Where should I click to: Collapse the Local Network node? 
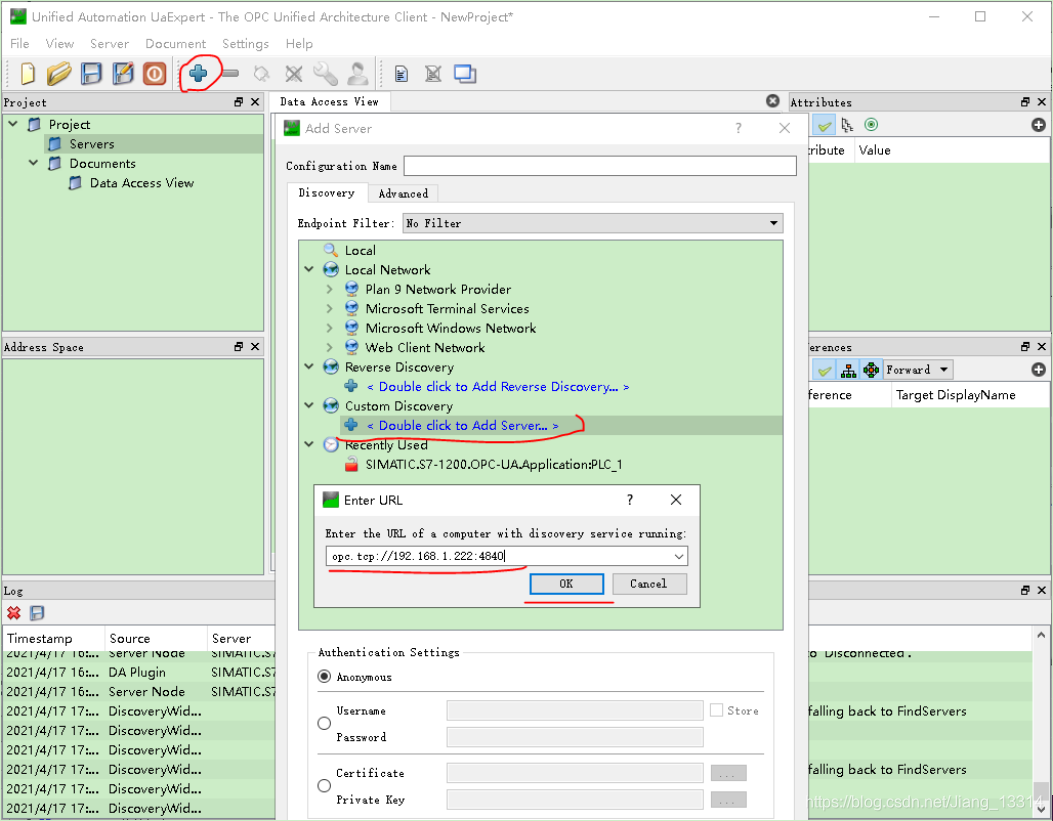click(x=309, y=269)
